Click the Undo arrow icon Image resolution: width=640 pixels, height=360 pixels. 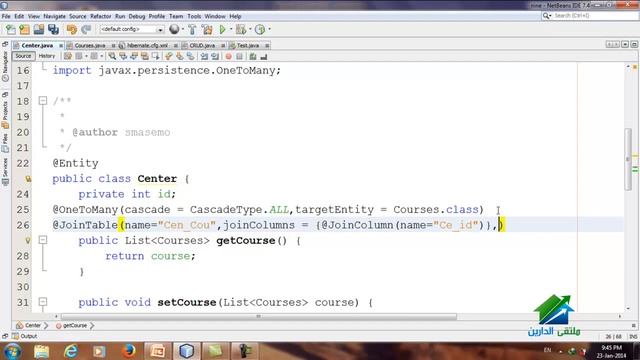[x=72, y=29]
